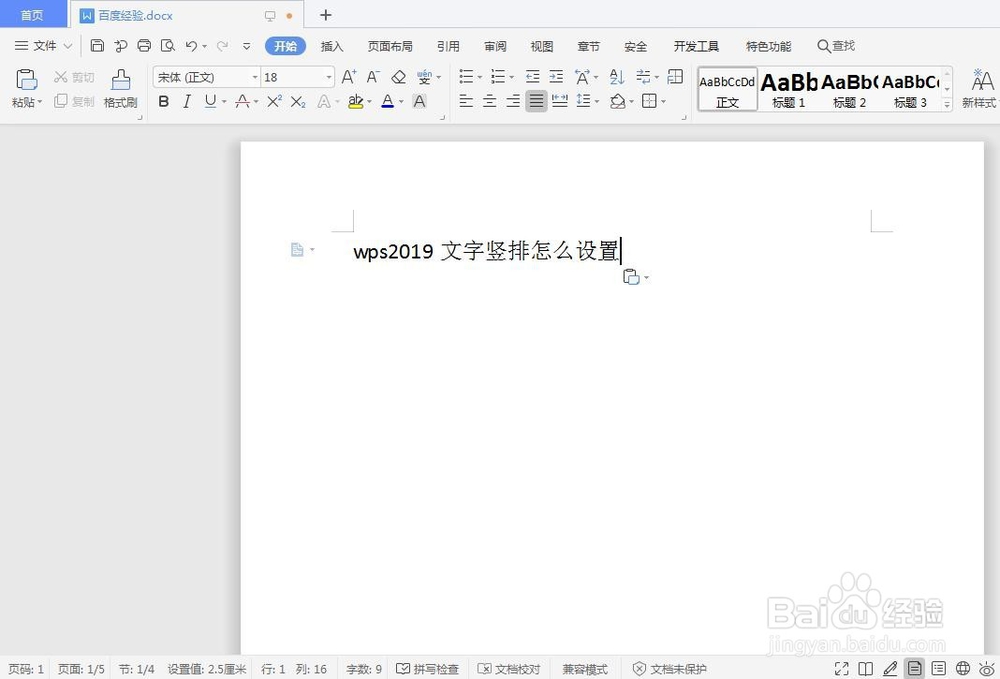
Task: Justify text alignment
Action: (x=536, y=101)
